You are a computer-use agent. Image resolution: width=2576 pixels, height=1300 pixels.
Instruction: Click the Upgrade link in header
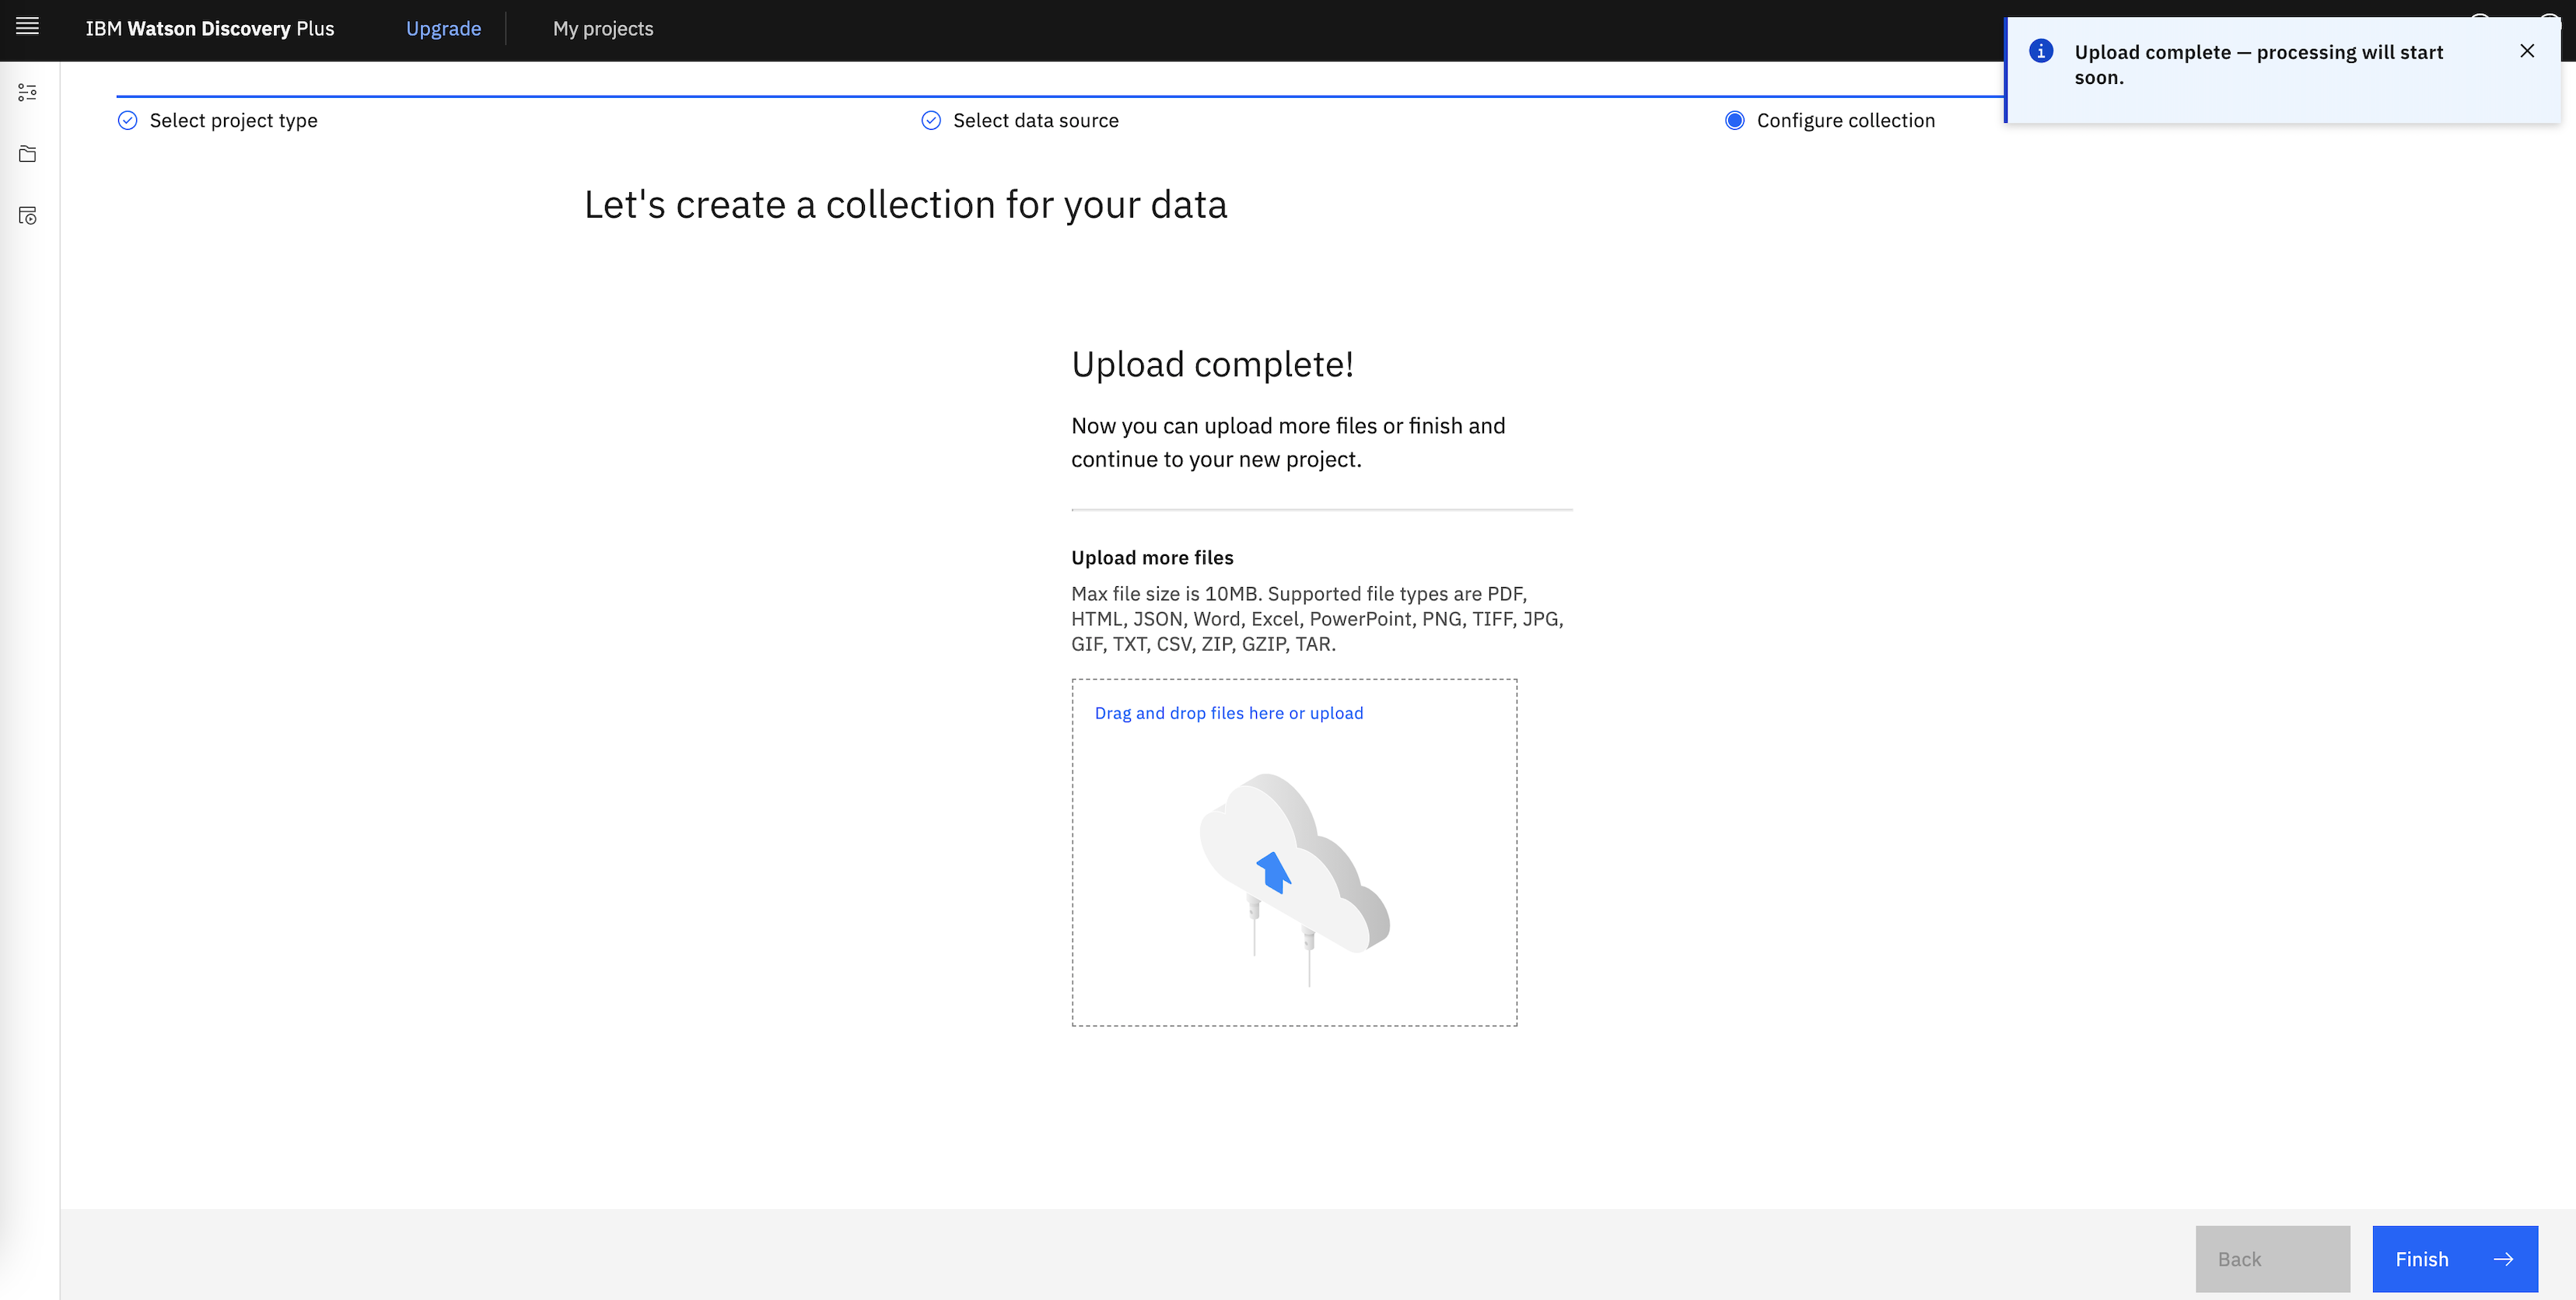(443, 29)
